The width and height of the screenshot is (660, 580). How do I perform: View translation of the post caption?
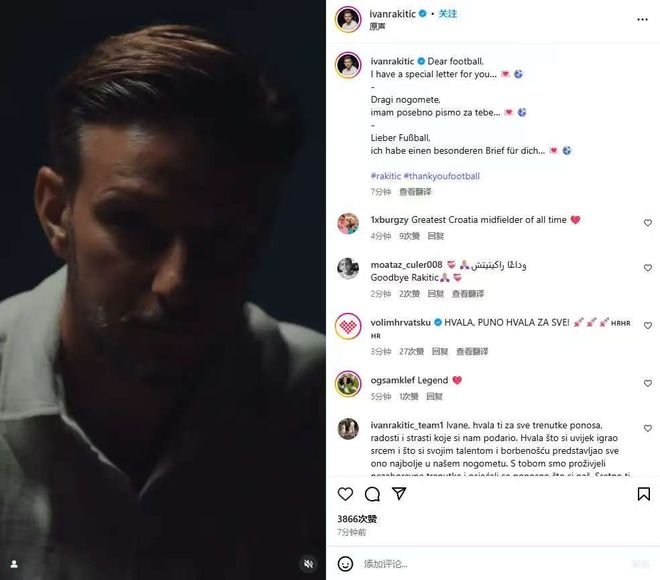pos(415,192)
